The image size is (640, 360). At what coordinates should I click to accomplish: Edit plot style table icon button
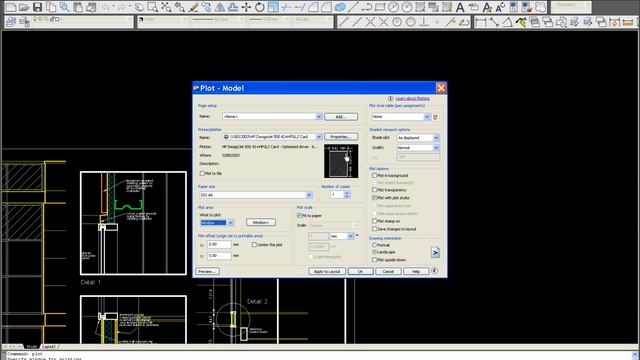pos(436,117)
